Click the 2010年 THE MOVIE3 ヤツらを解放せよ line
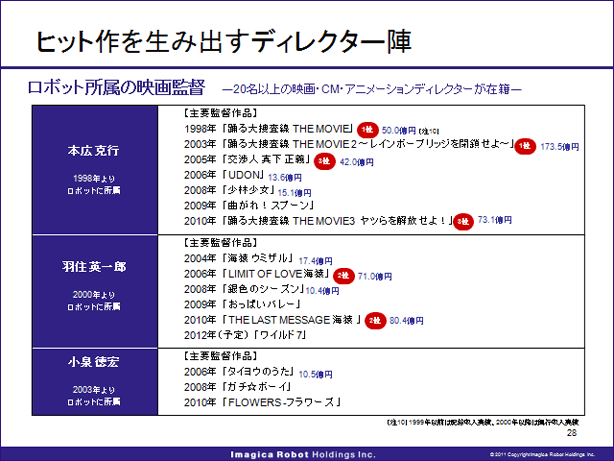 tap(319, 221)
